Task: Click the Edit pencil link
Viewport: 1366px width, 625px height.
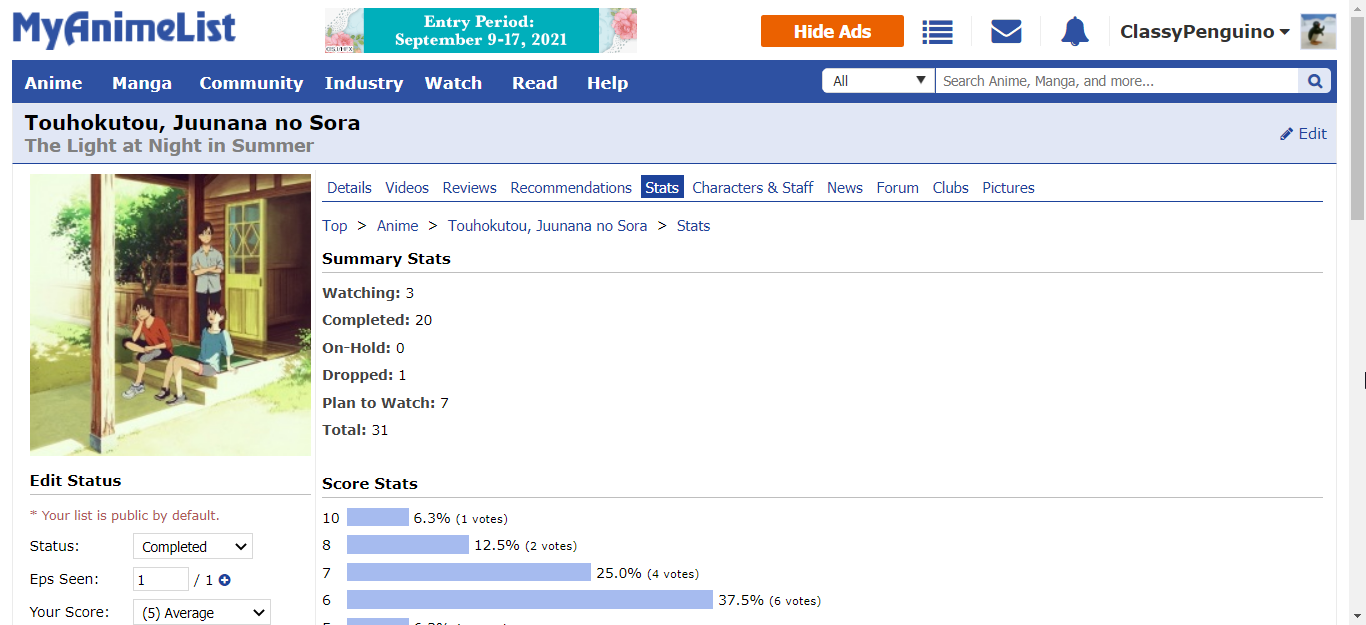Action: pyautogui.click(x=1303, y=134)
